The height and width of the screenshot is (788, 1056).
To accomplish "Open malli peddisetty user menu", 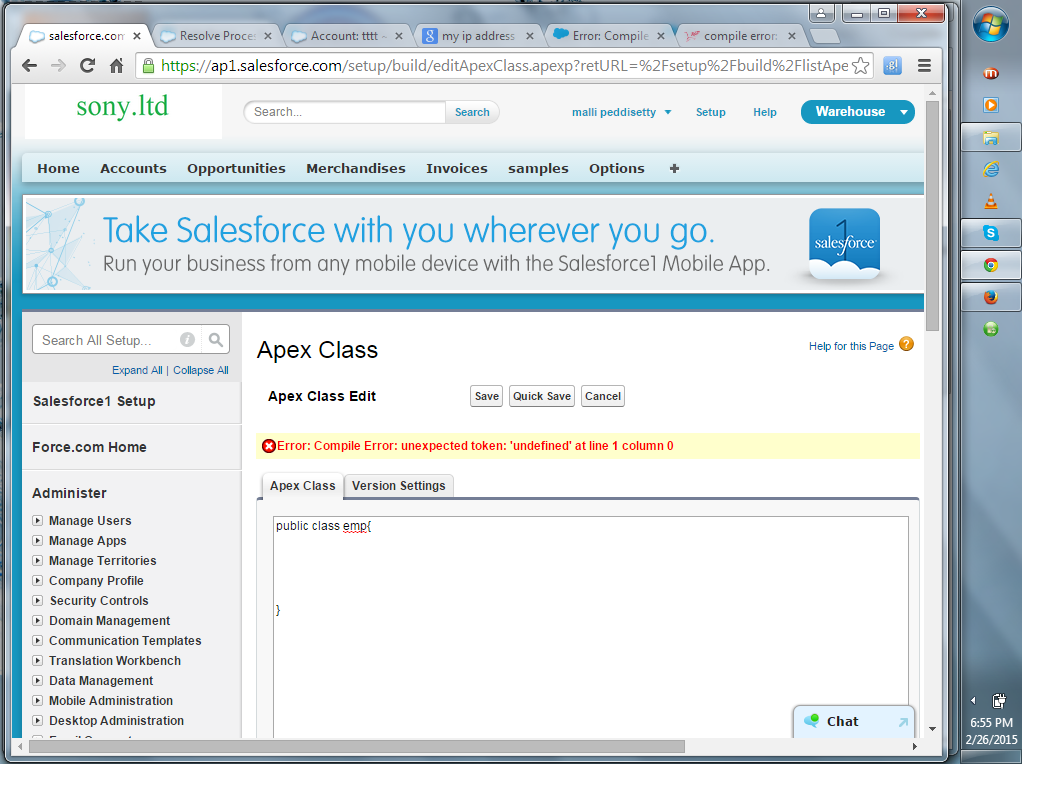I will click(x=621, y=112).
